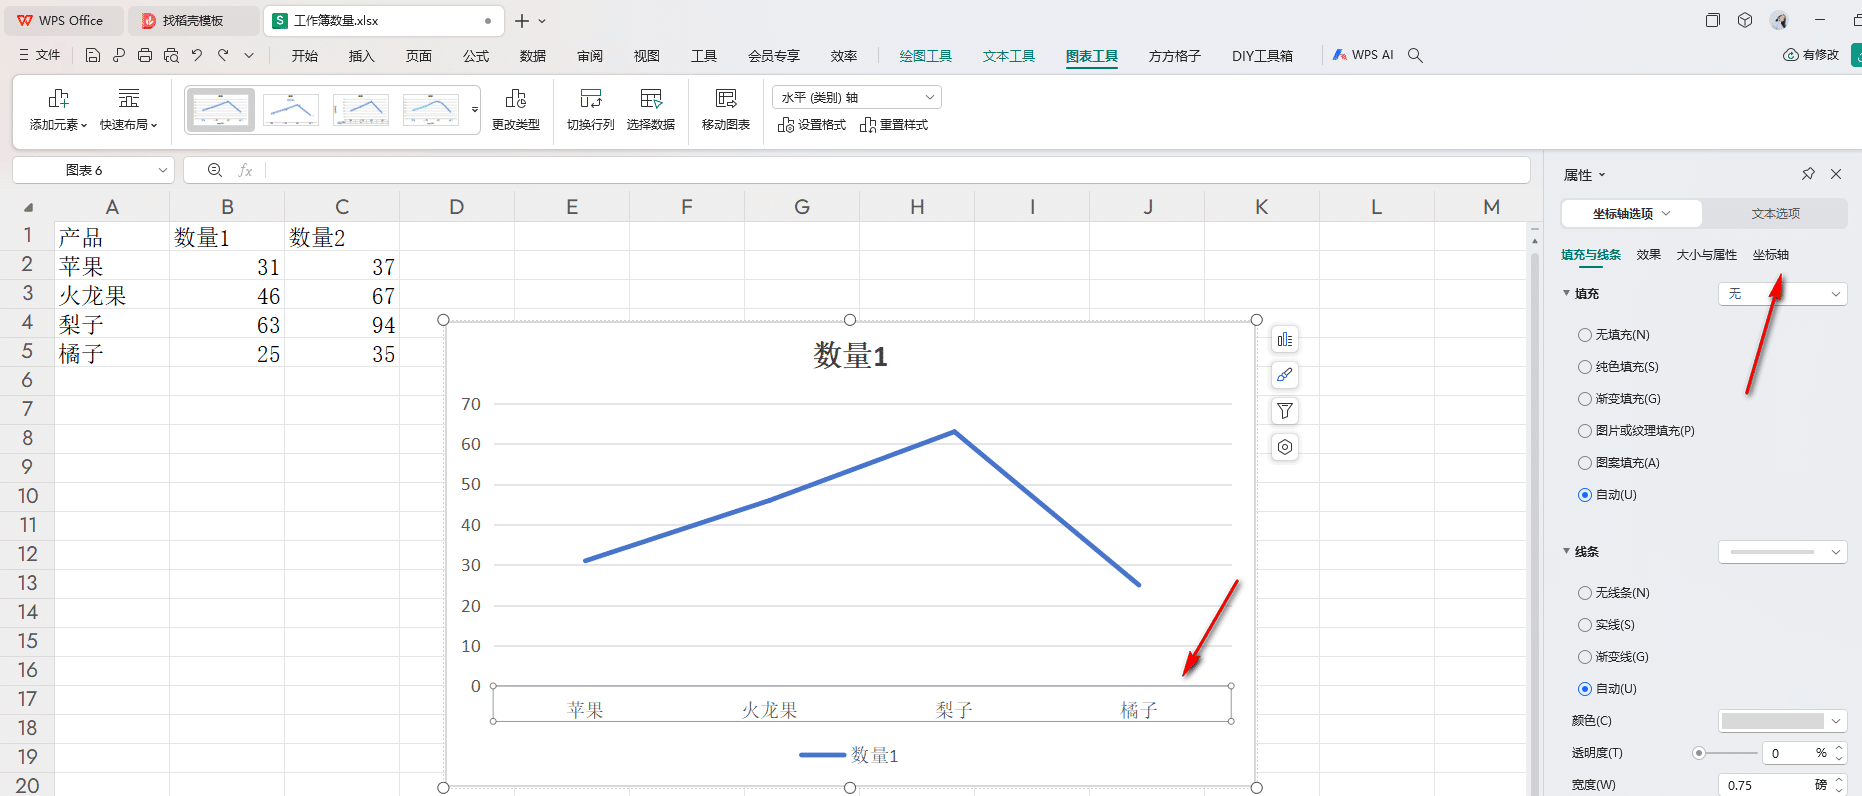Select Solid Line (实线) radio button
The image size is (1862, 796).
[1585, 625]
